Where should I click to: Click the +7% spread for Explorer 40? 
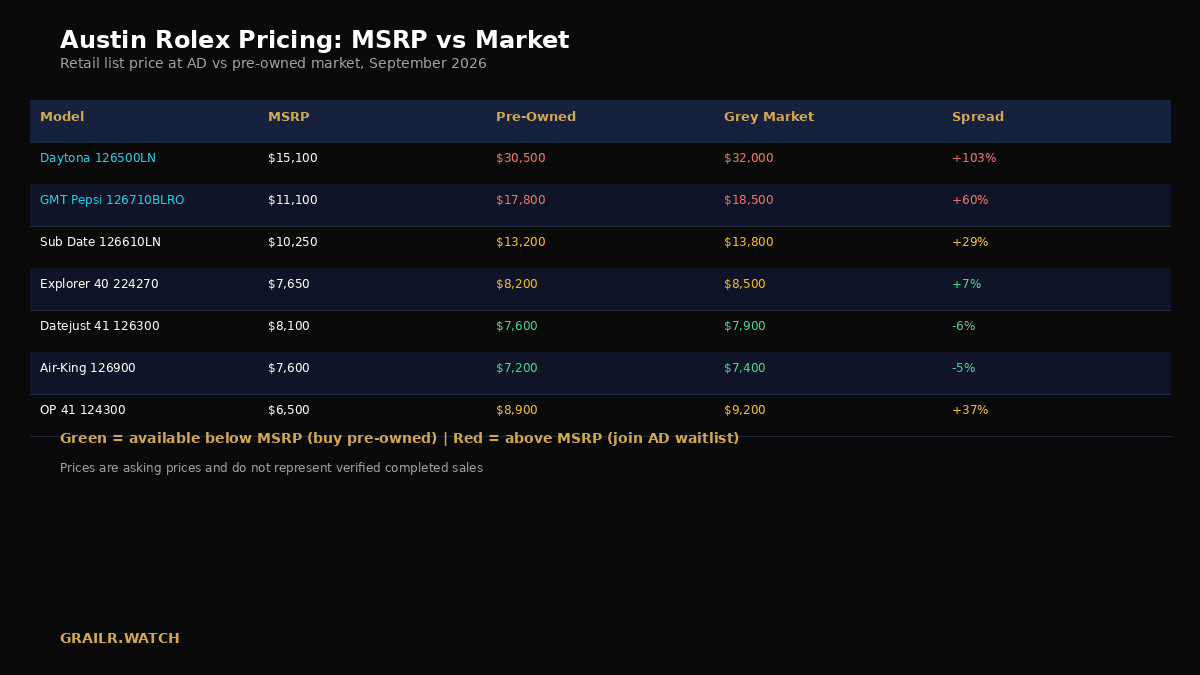tap(967, 284)
